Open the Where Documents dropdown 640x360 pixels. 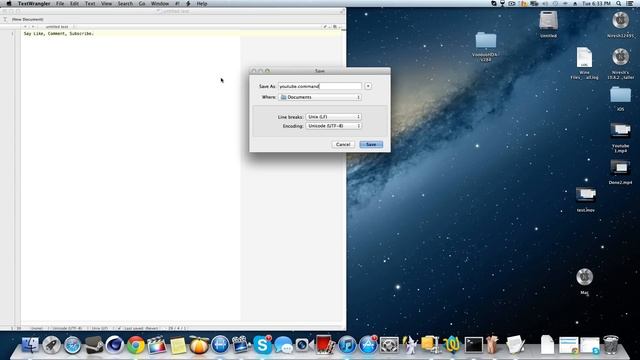320,97
